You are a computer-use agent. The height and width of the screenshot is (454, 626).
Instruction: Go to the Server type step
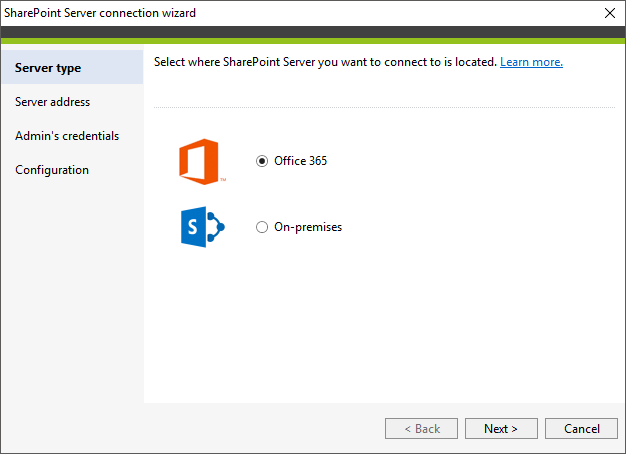pyautogui.click(x=48, y=68)
